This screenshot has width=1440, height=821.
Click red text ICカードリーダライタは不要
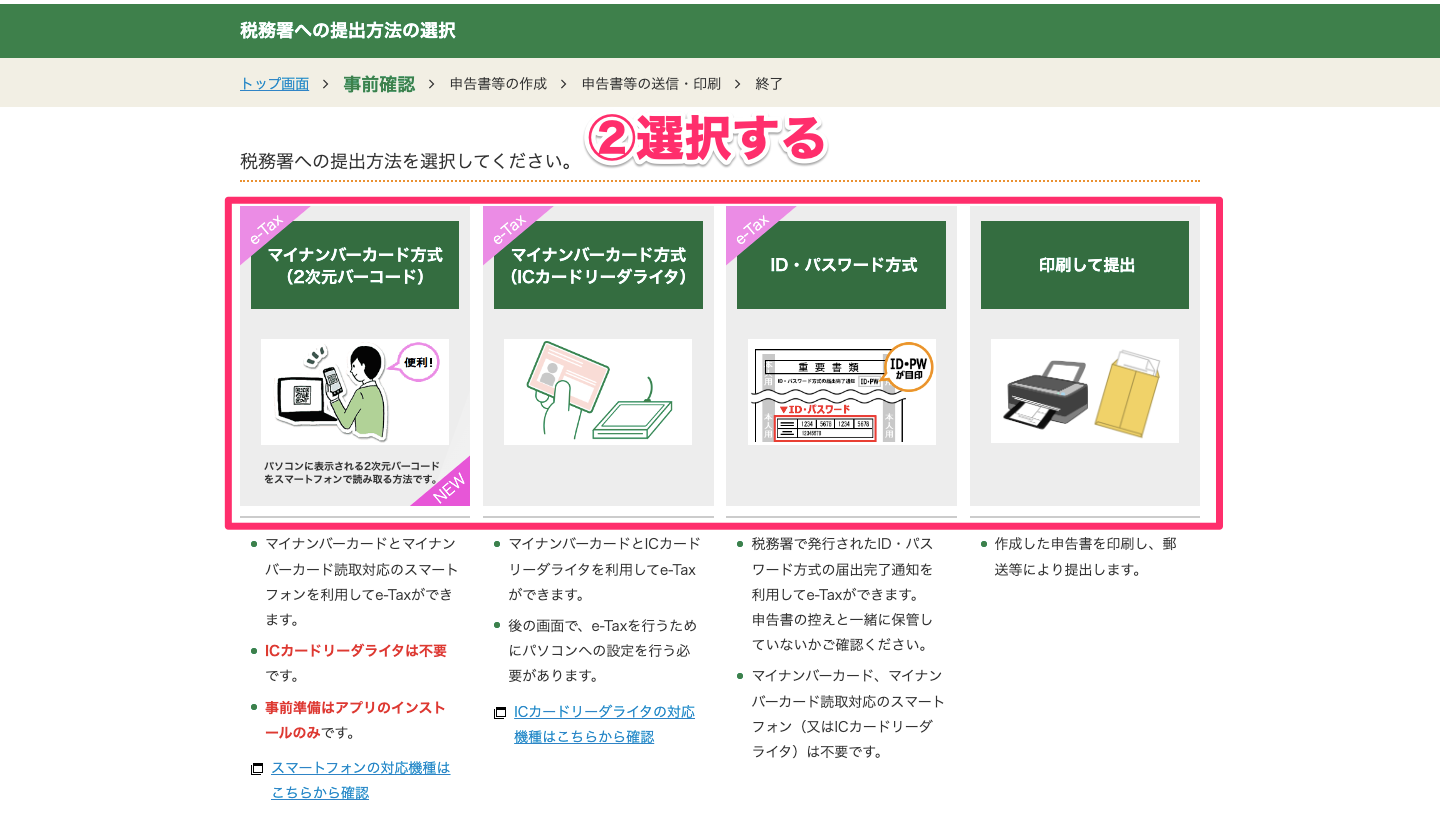tap(356, 651)
